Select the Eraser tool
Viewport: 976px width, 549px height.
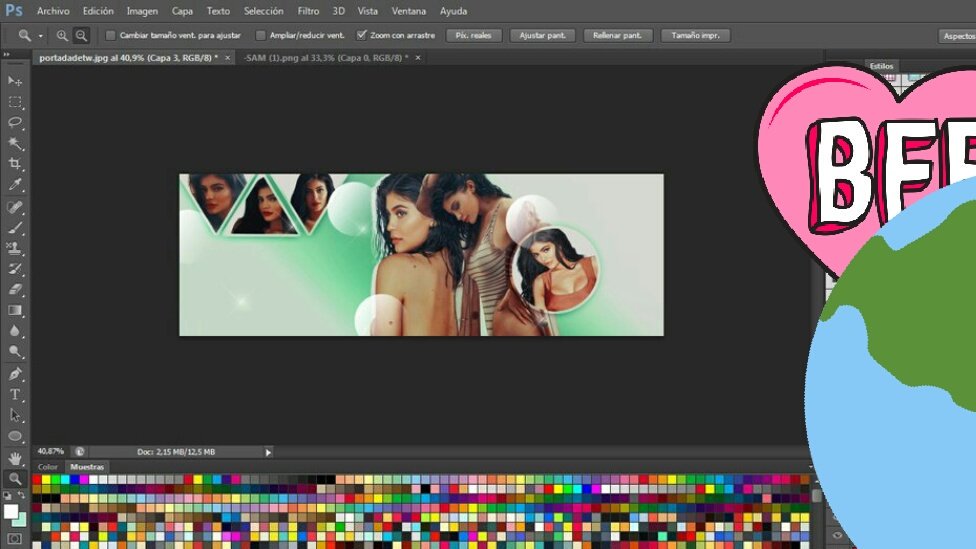(x=15, y=289)
